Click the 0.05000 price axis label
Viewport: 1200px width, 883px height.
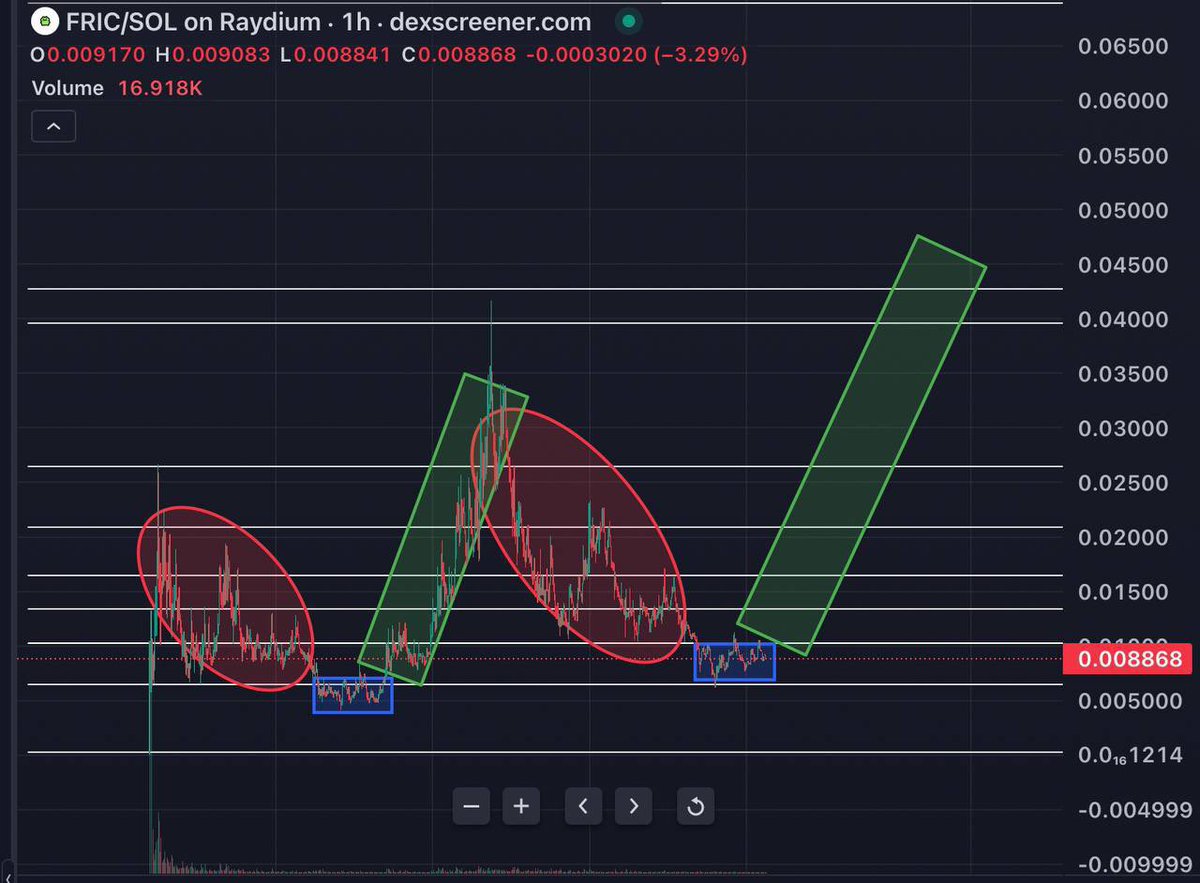(1124, 210)
